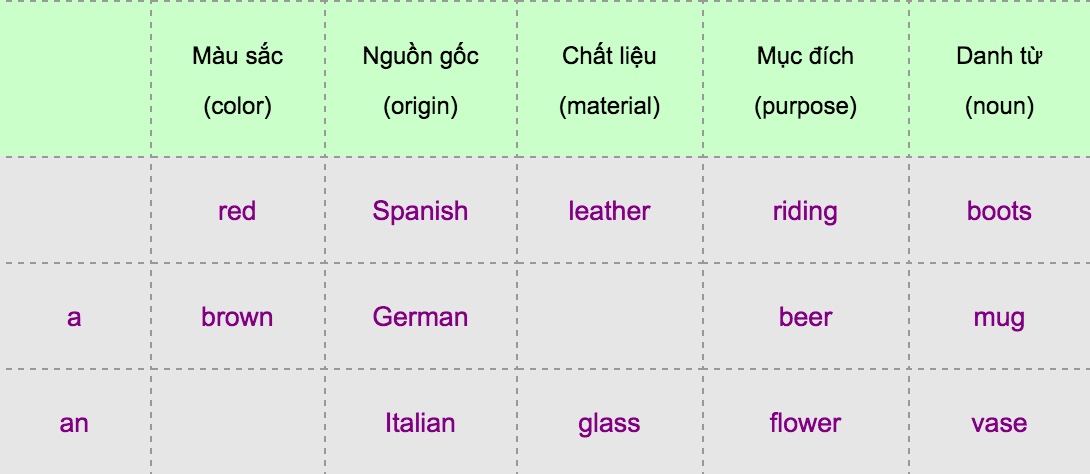1090x474 pixels.
Task: Click on the word 'riding'
Action: click(805, 211)
